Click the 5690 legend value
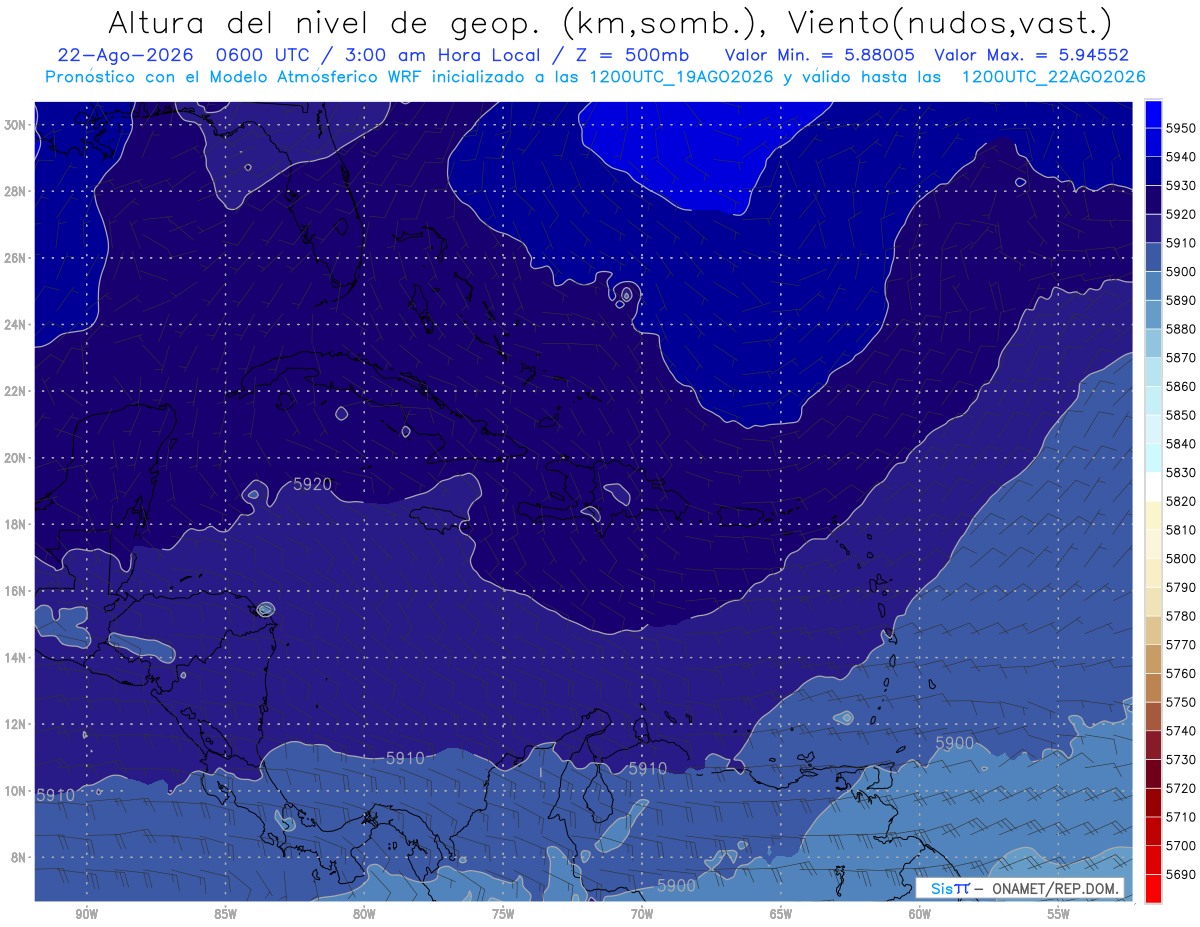Screen dimensions: 1200x927 (1181, 873)
